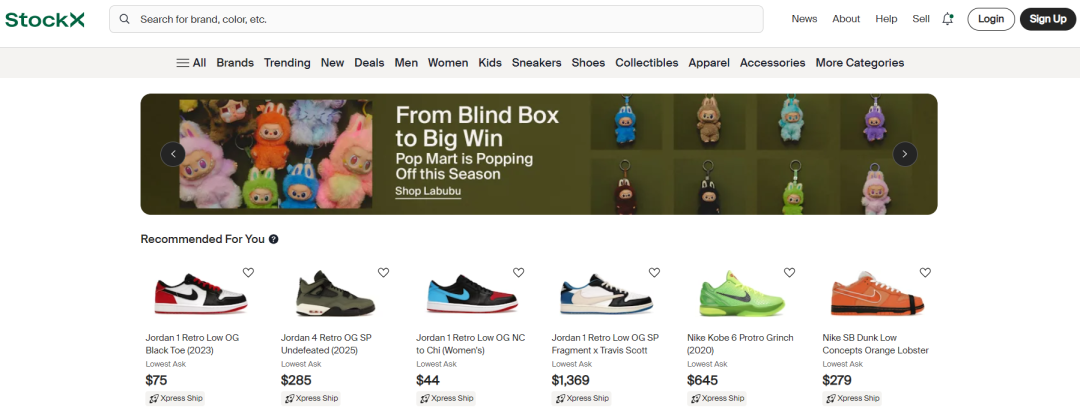Click the StockX logo

[x=45, y=19]
